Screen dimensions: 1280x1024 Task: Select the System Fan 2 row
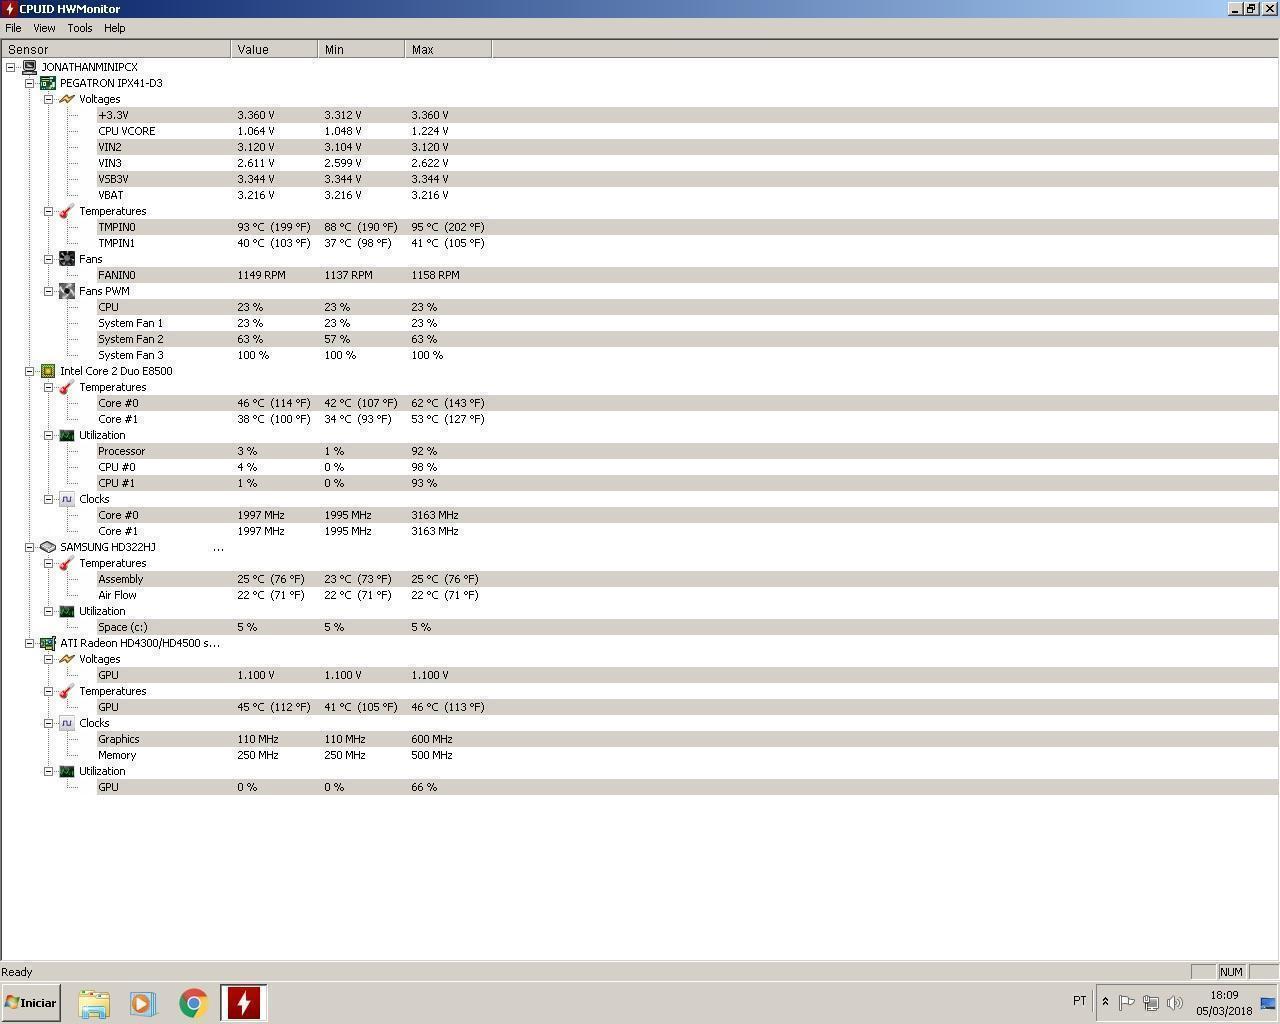(688, 339)
